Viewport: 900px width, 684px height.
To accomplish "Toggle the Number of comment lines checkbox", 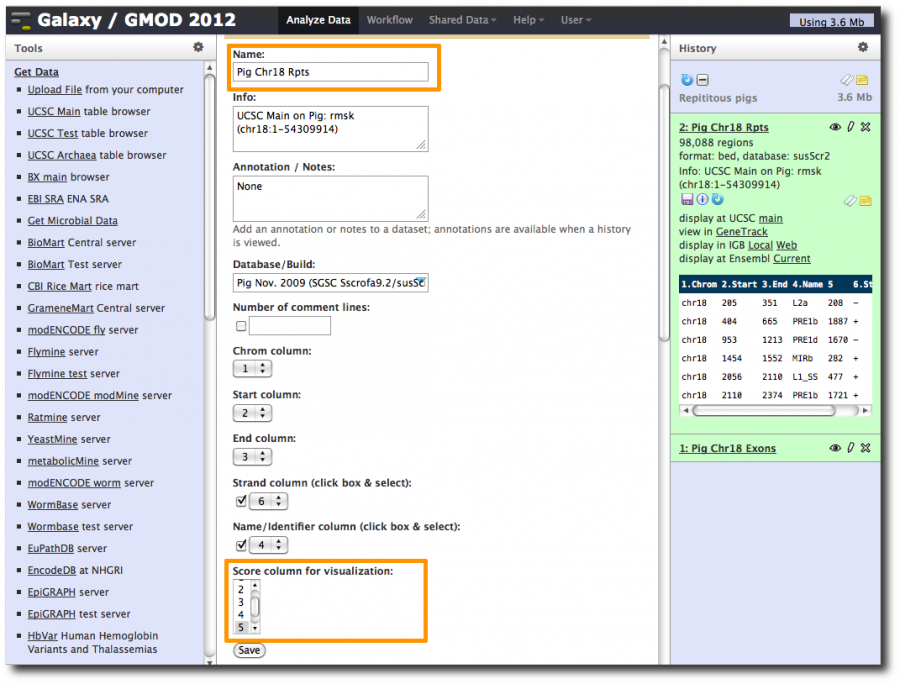I will coord(241,326).
